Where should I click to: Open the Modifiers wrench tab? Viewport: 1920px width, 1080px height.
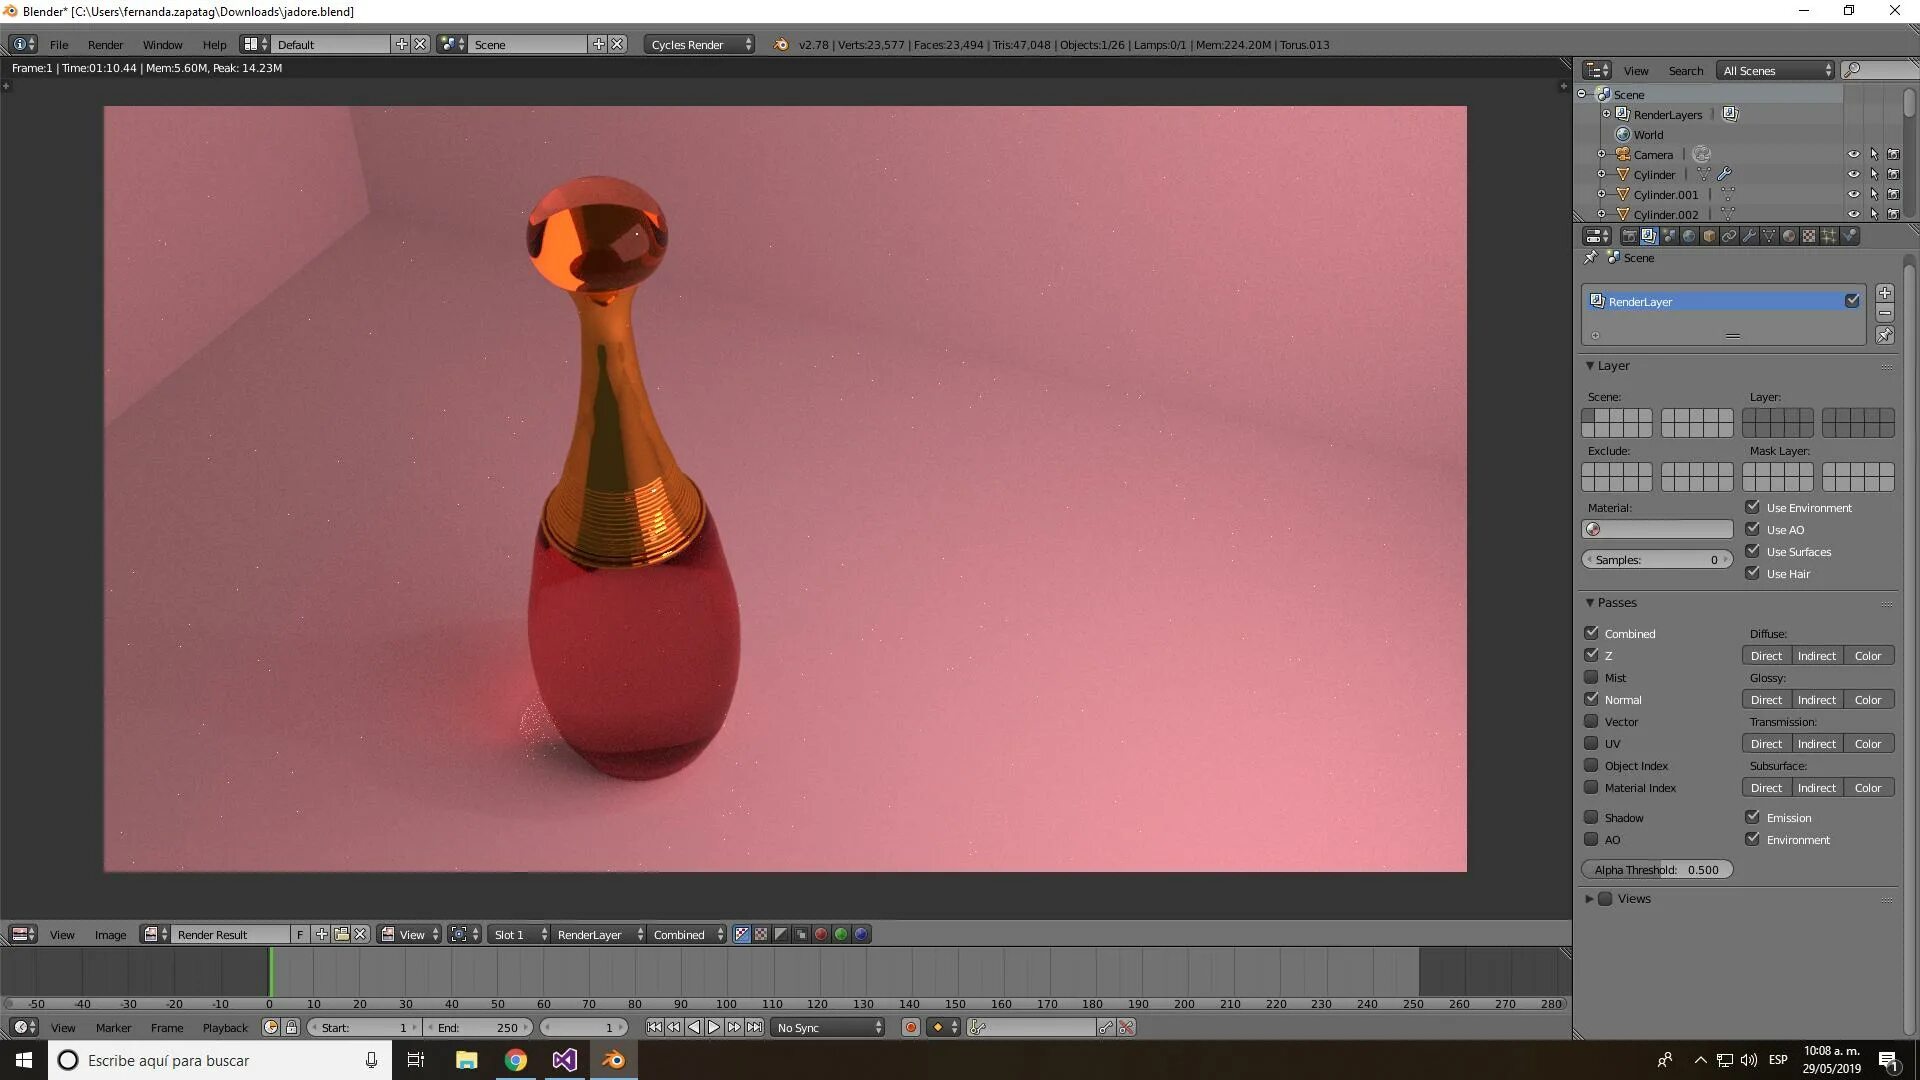(1749, 236)
